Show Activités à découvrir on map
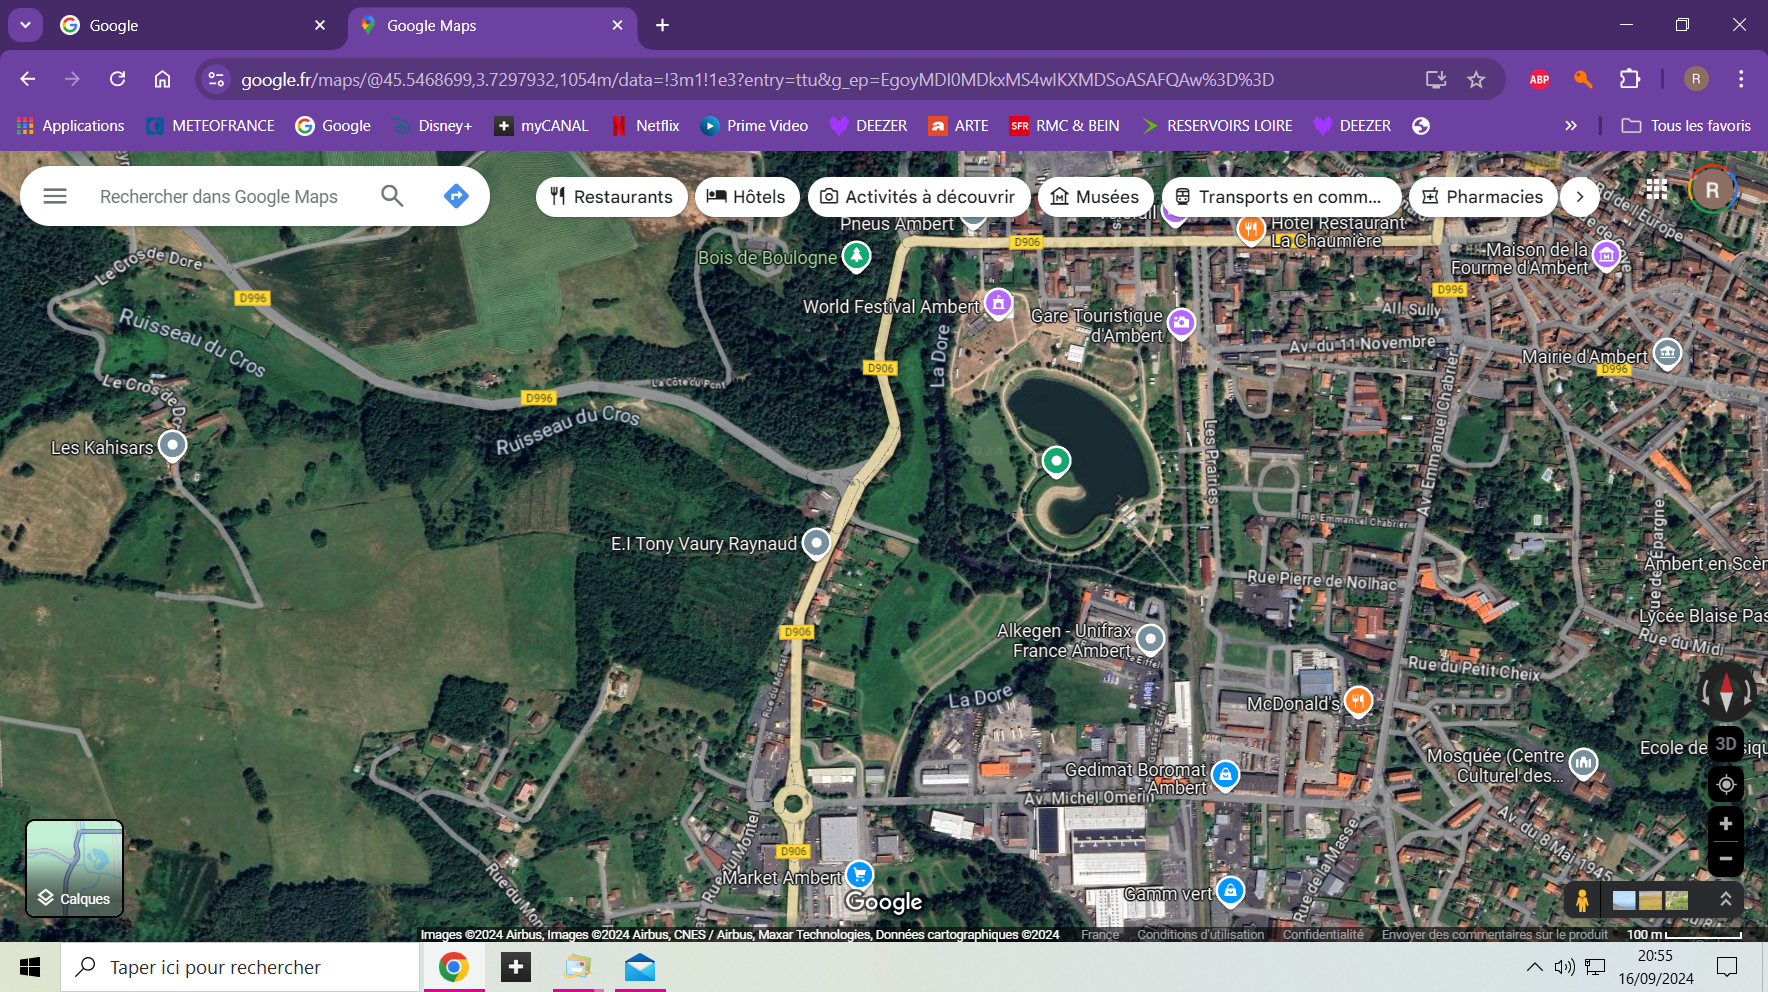The width and height of the screenshot is (1768, 992). tap(918, 197)
